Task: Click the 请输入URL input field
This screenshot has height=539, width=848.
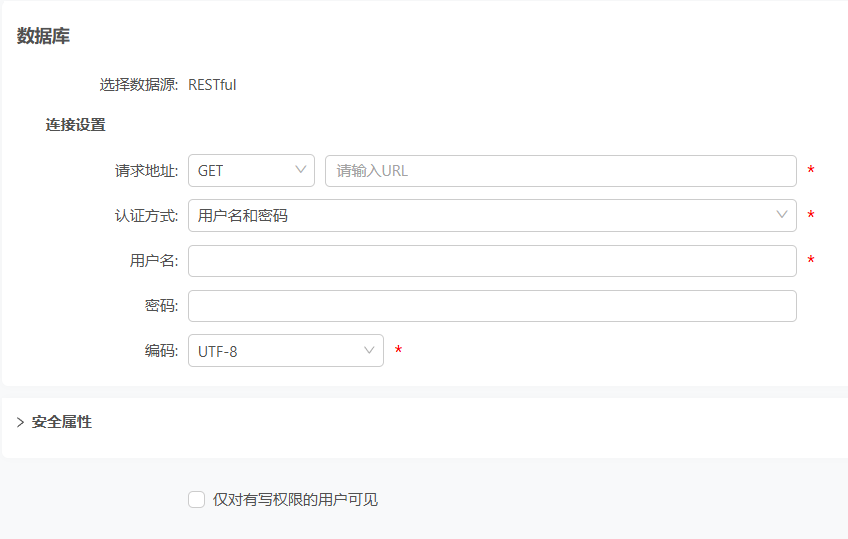Action: click(561, 171)
